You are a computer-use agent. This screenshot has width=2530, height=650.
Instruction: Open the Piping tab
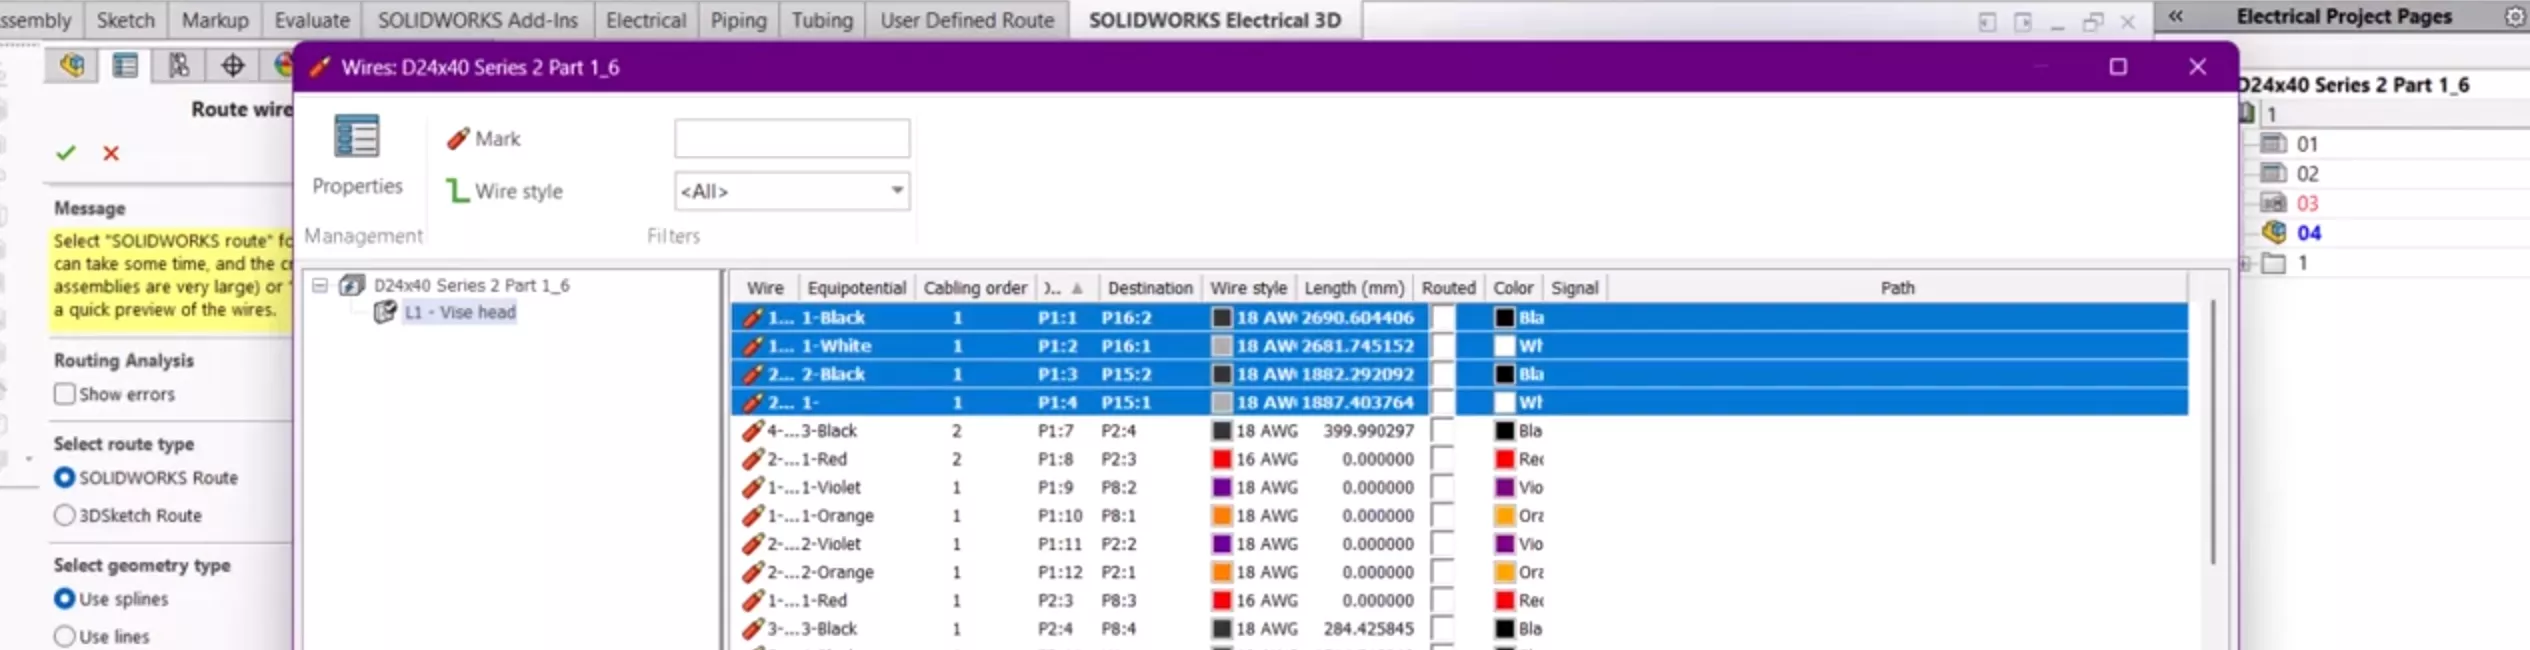click(738, 20)
